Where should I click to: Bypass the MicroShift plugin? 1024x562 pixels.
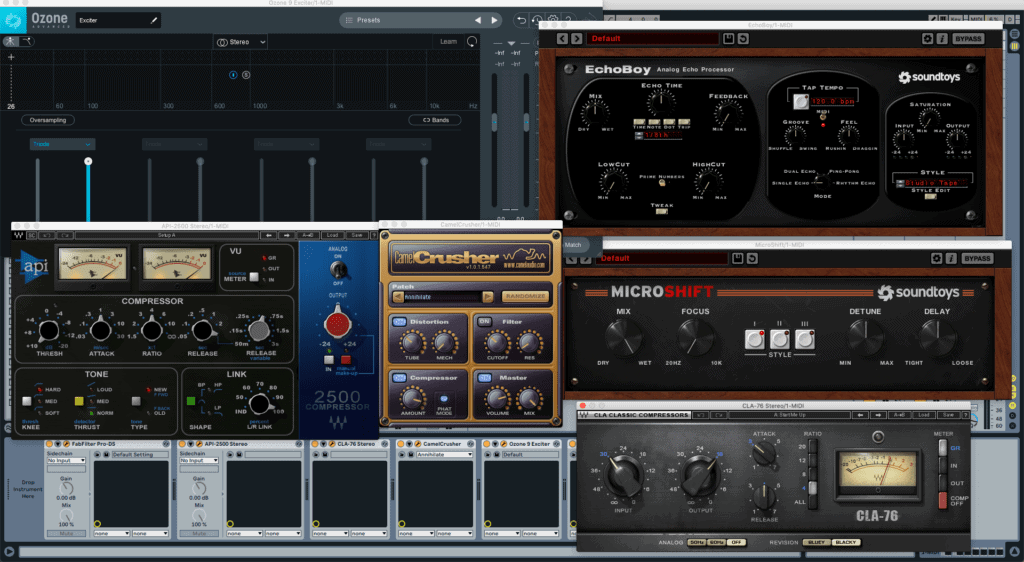pyautogui.click(x=977, y=258)
